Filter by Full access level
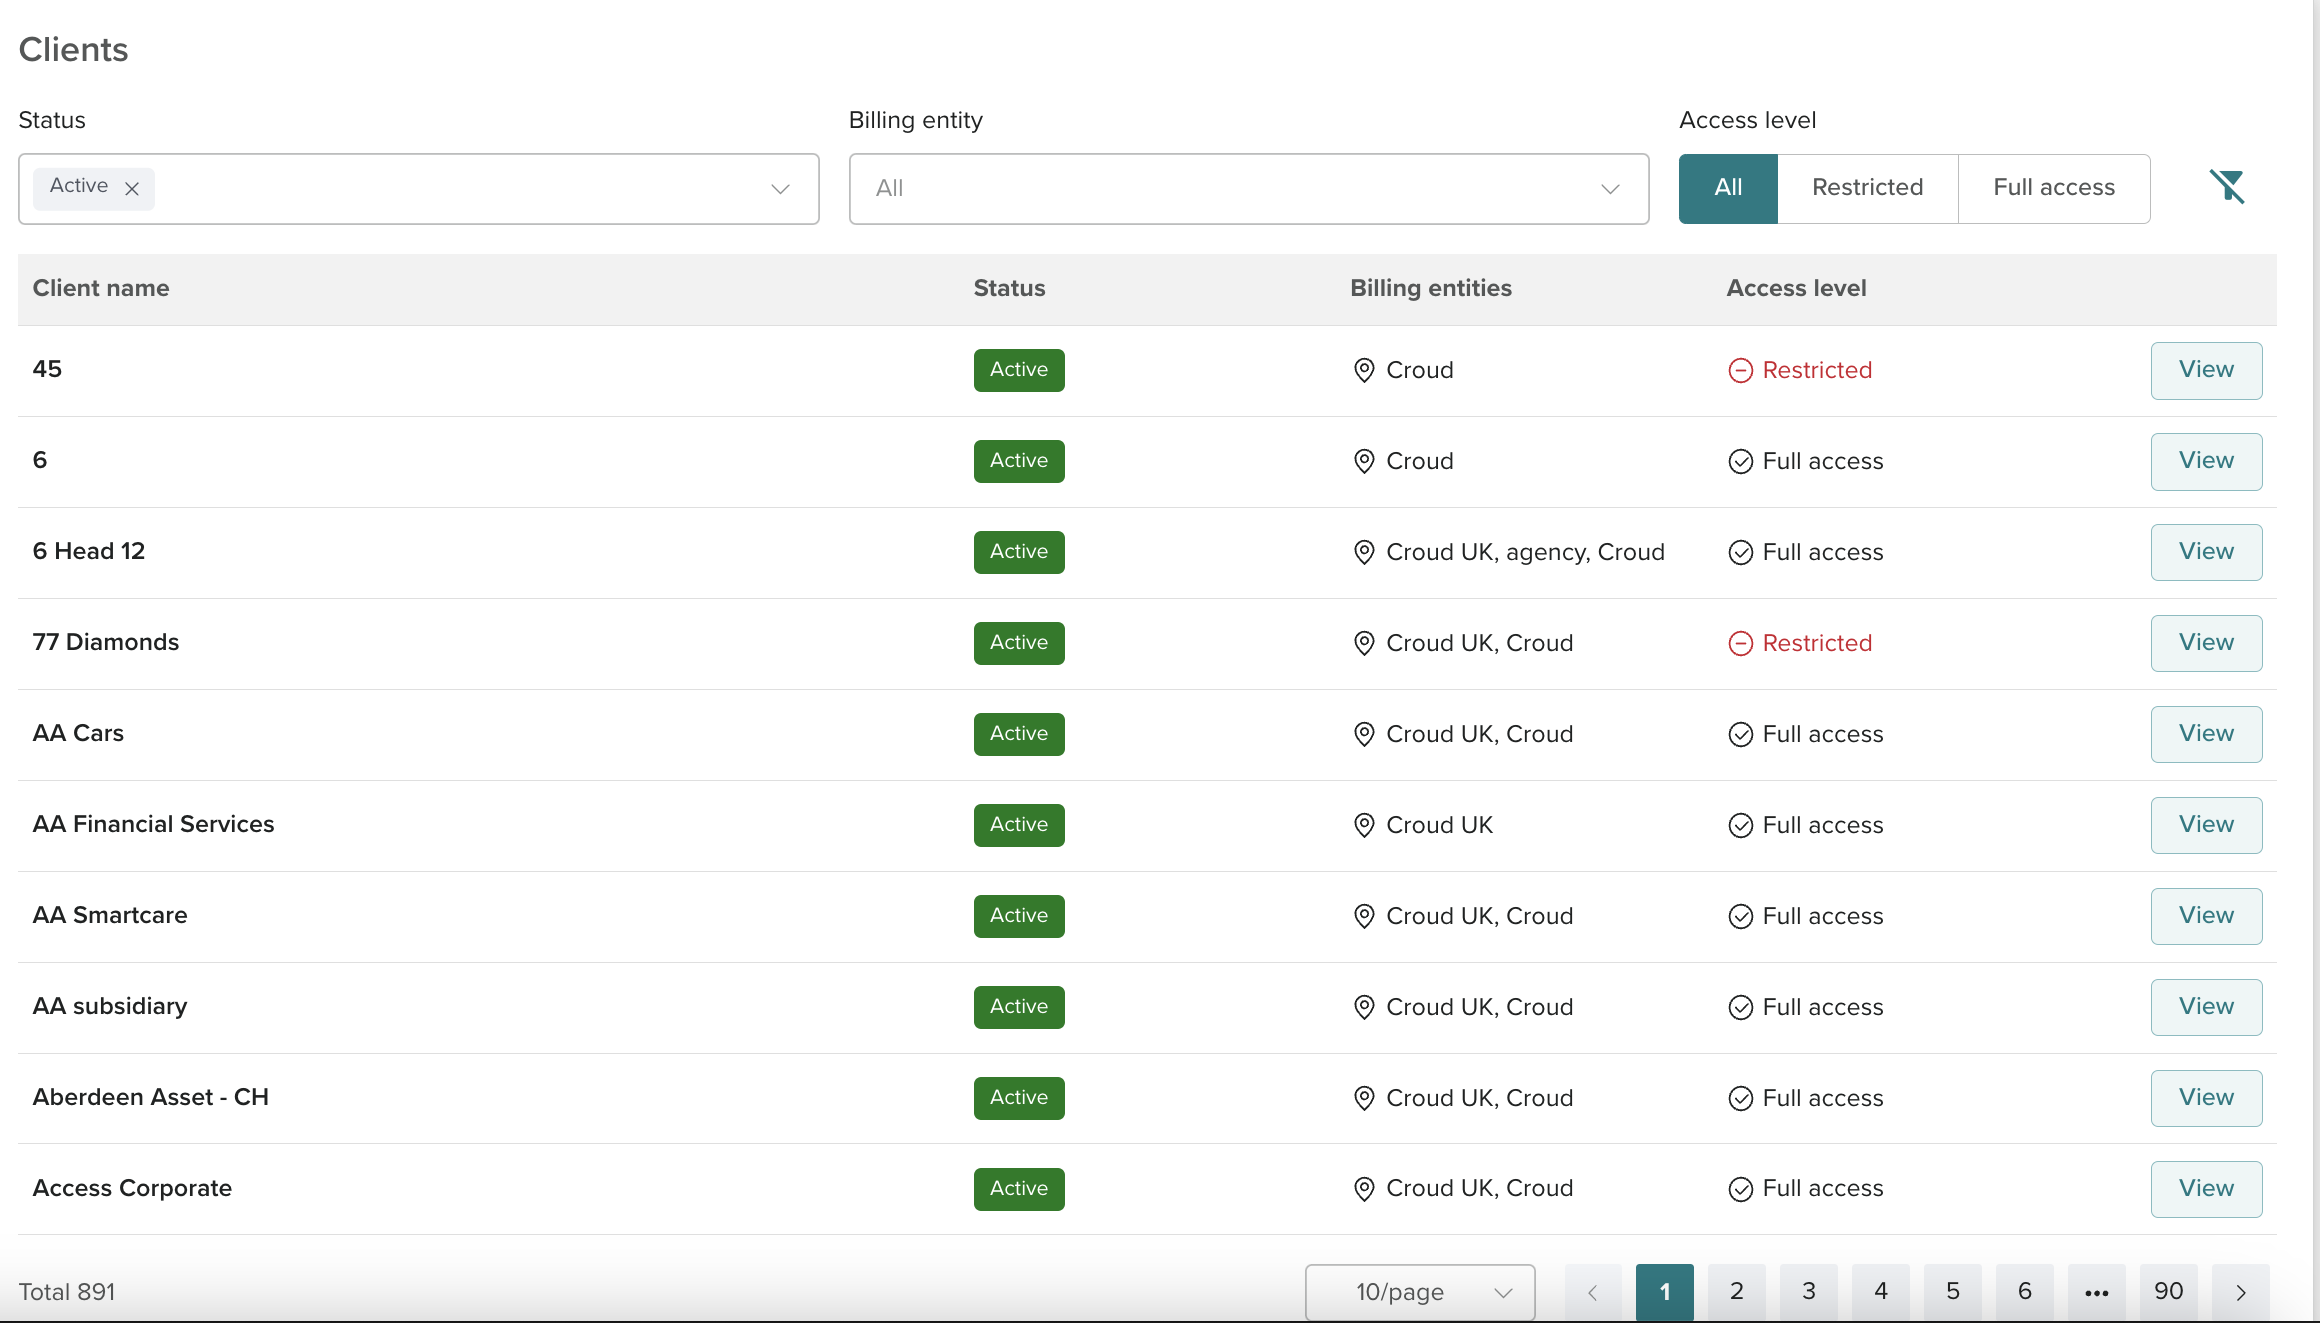 [x=2053, y=188]
